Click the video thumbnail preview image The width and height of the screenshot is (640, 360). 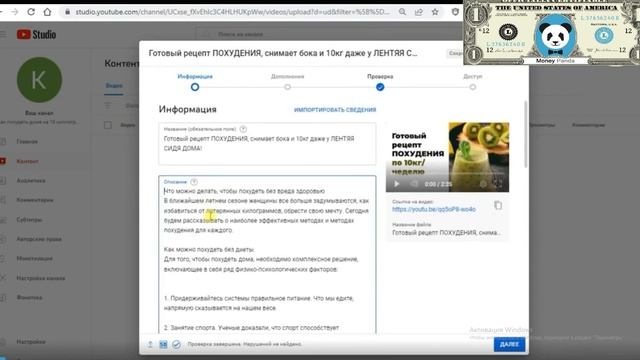tap(447, 157)
